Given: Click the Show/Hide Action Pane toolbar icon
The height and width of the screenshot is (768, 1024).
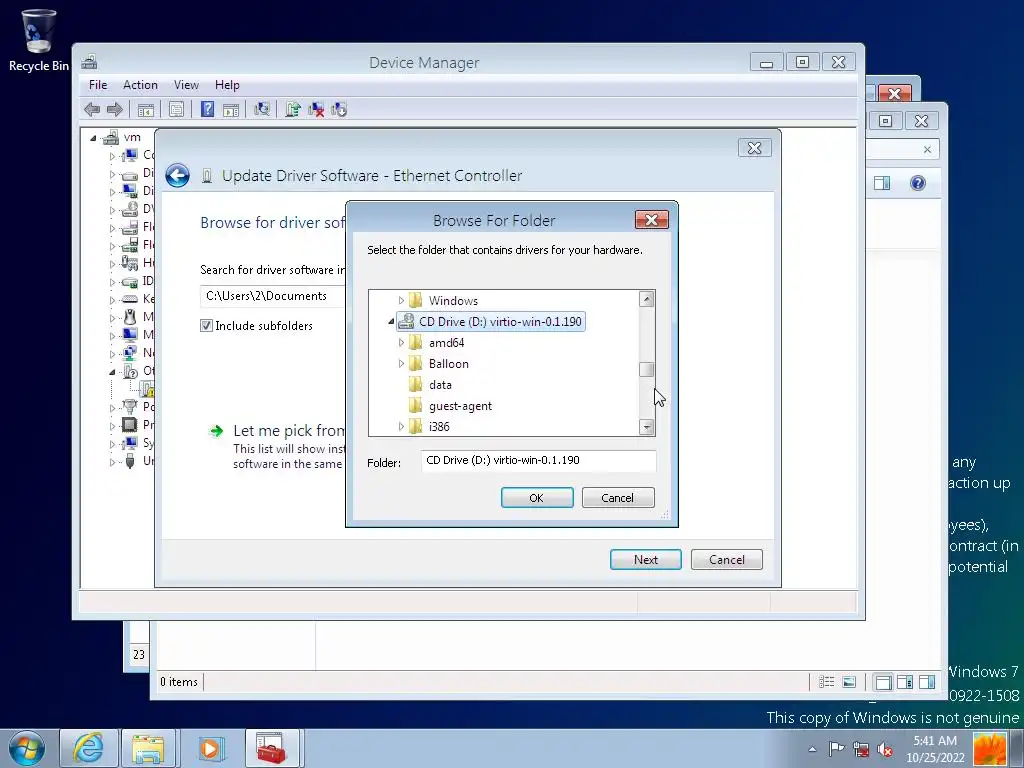Looking at the screenshot, I should tap(231, 110).
